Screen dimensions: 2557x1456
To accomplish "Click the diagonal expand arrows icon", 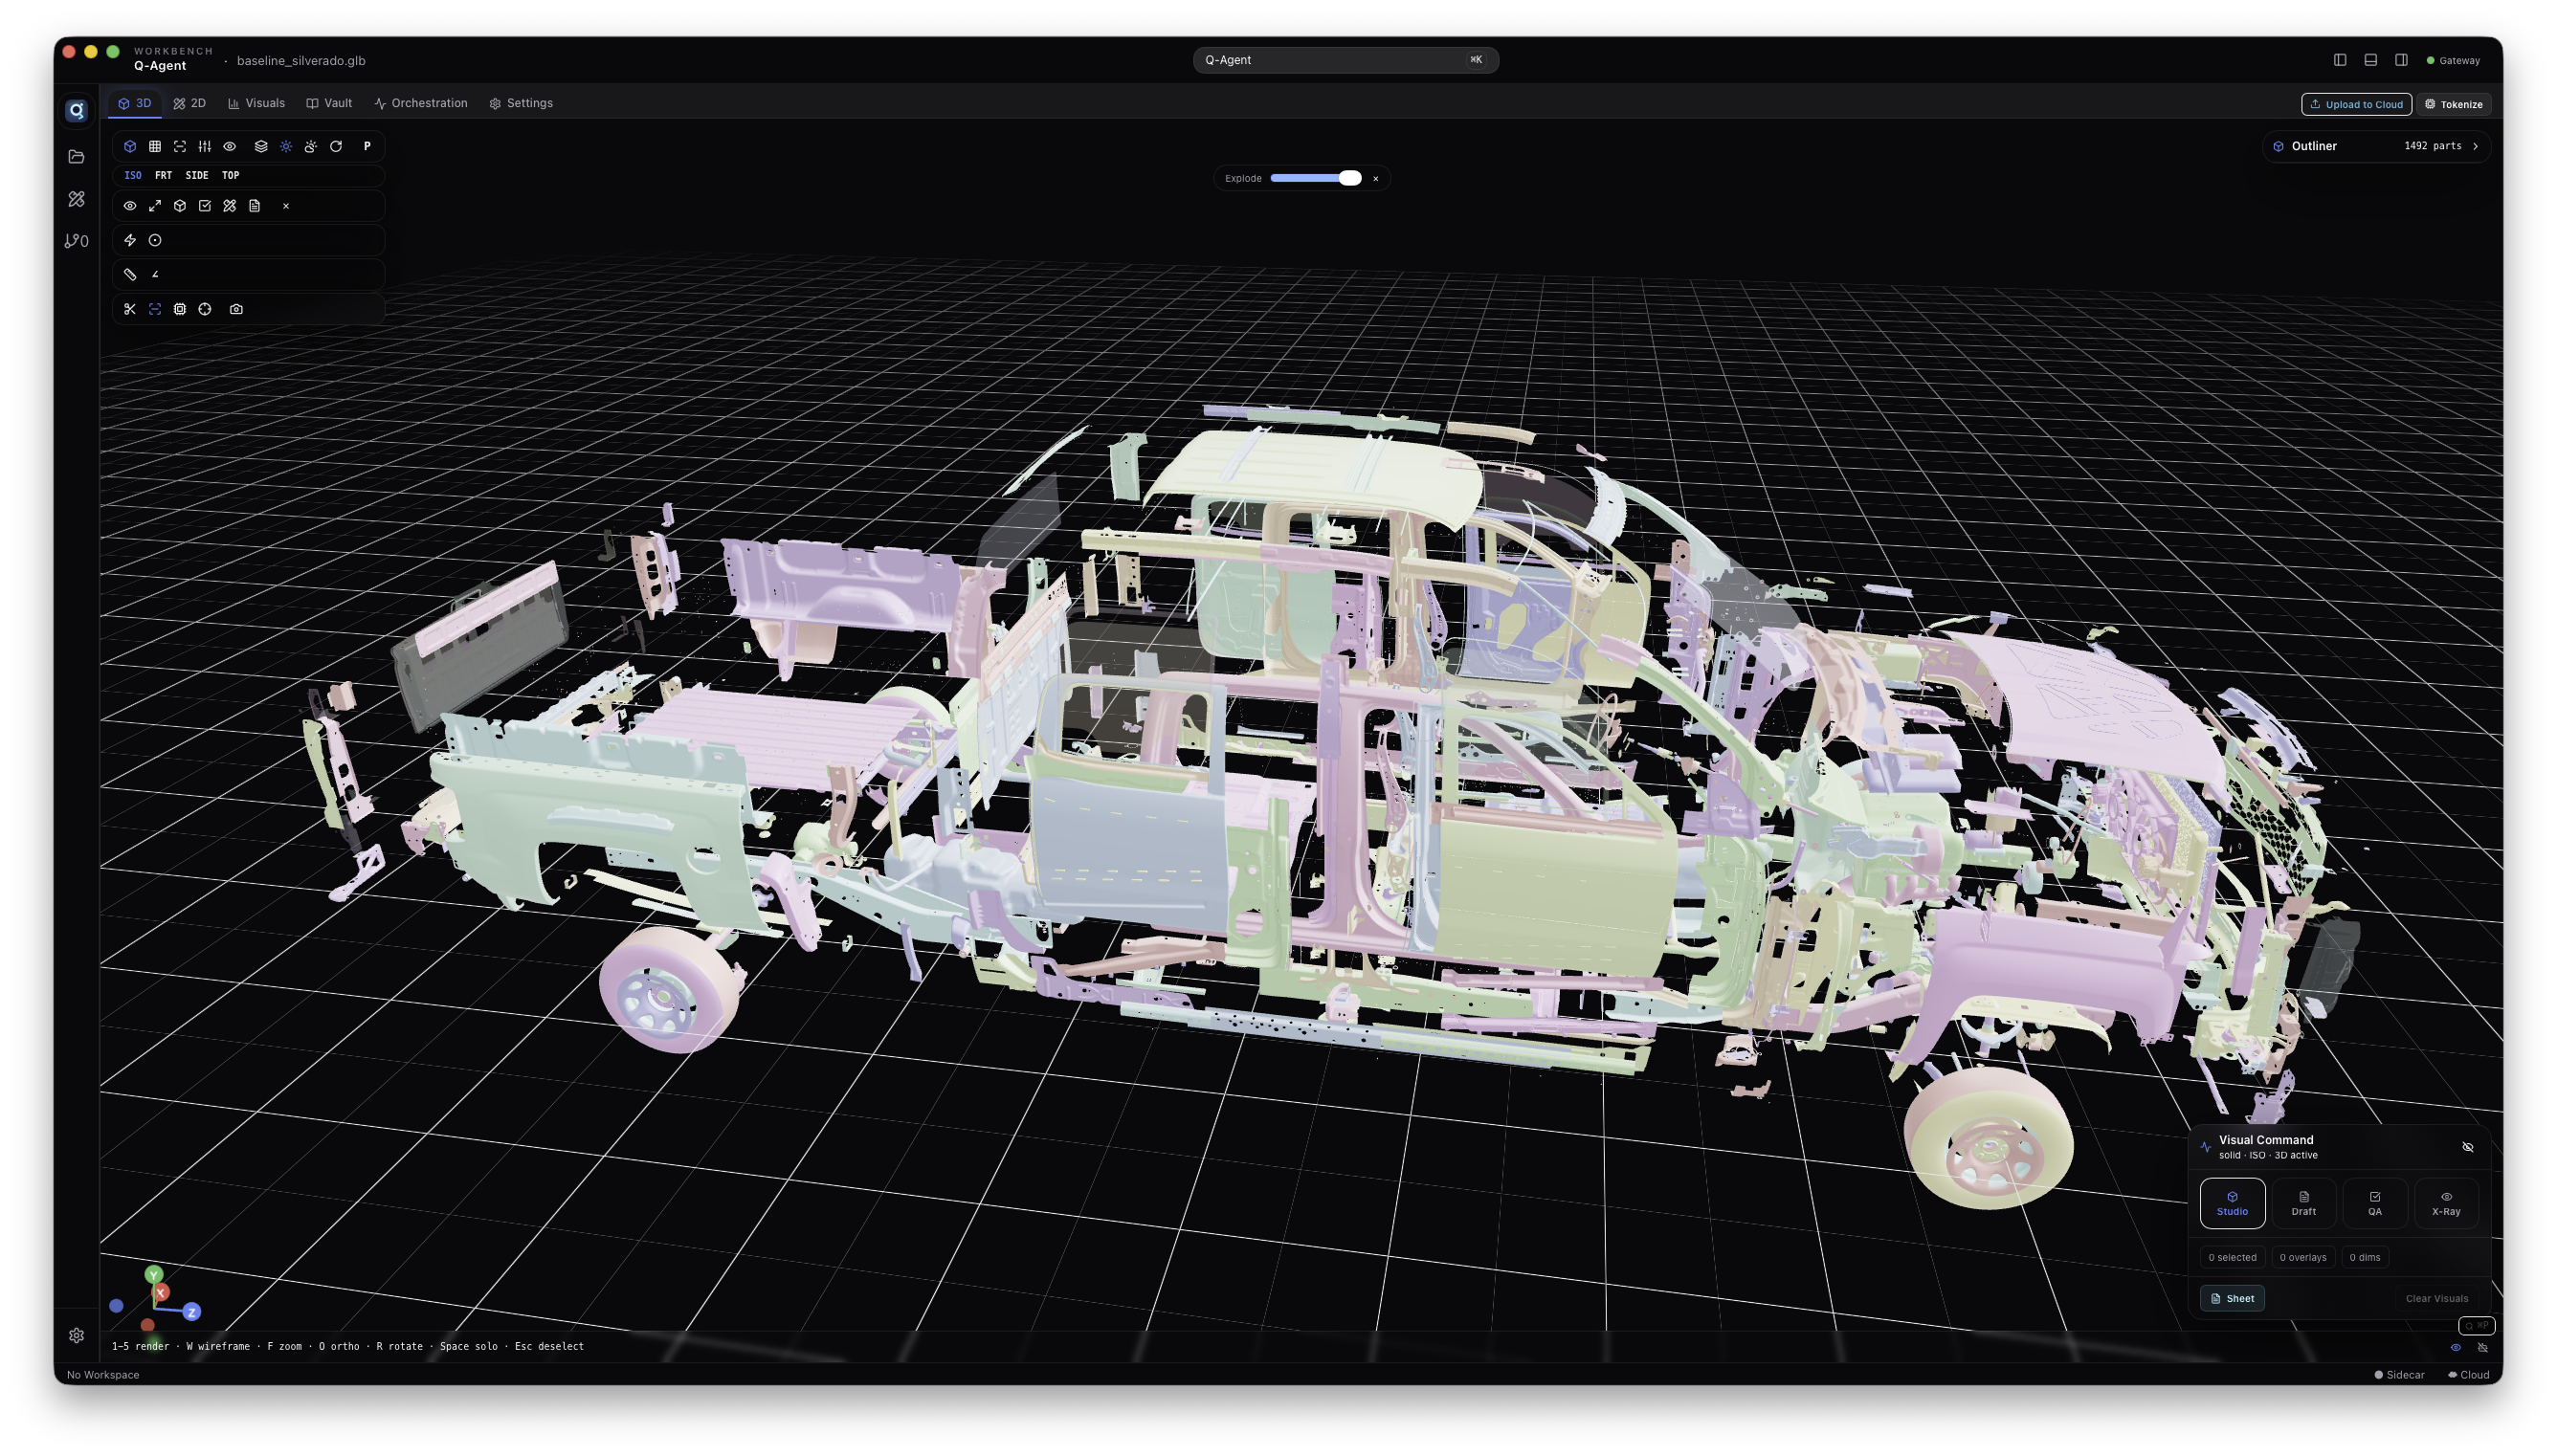I will [x=155, y=206].
